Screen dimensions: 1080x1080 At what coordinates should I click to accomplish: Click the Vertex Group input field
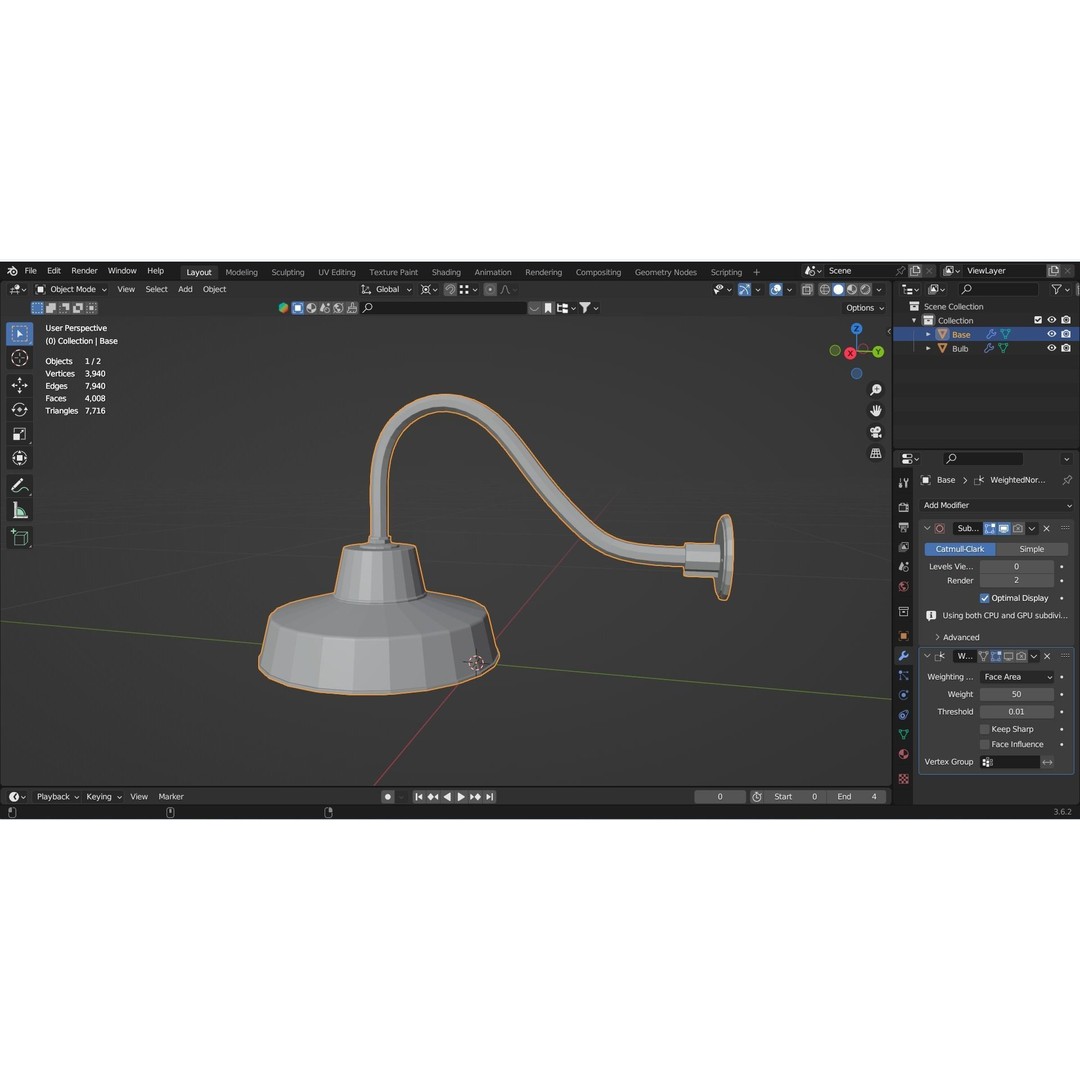(1010, 762)
